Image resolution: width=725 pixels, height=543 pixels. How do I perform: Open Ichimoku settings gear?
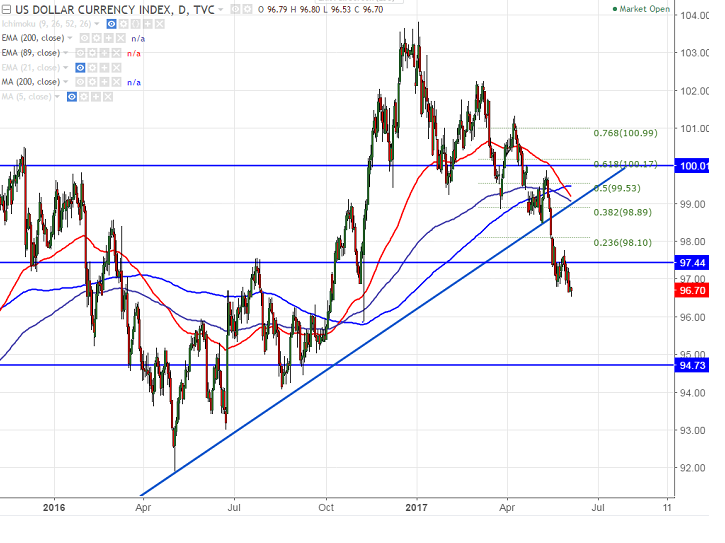point(123,24)
